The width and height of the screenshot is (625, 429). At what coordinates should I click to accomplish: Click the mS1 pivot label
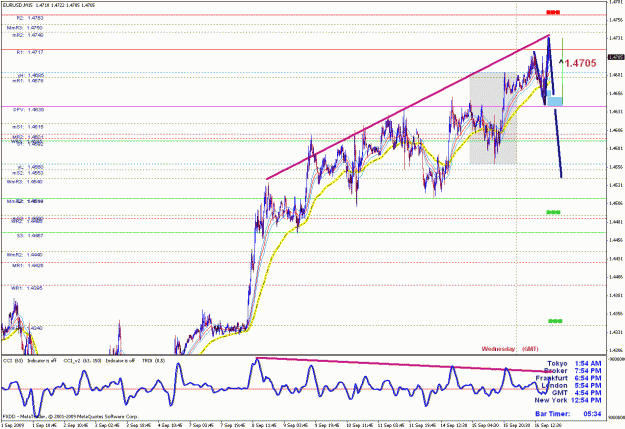(x=28, y=127)
